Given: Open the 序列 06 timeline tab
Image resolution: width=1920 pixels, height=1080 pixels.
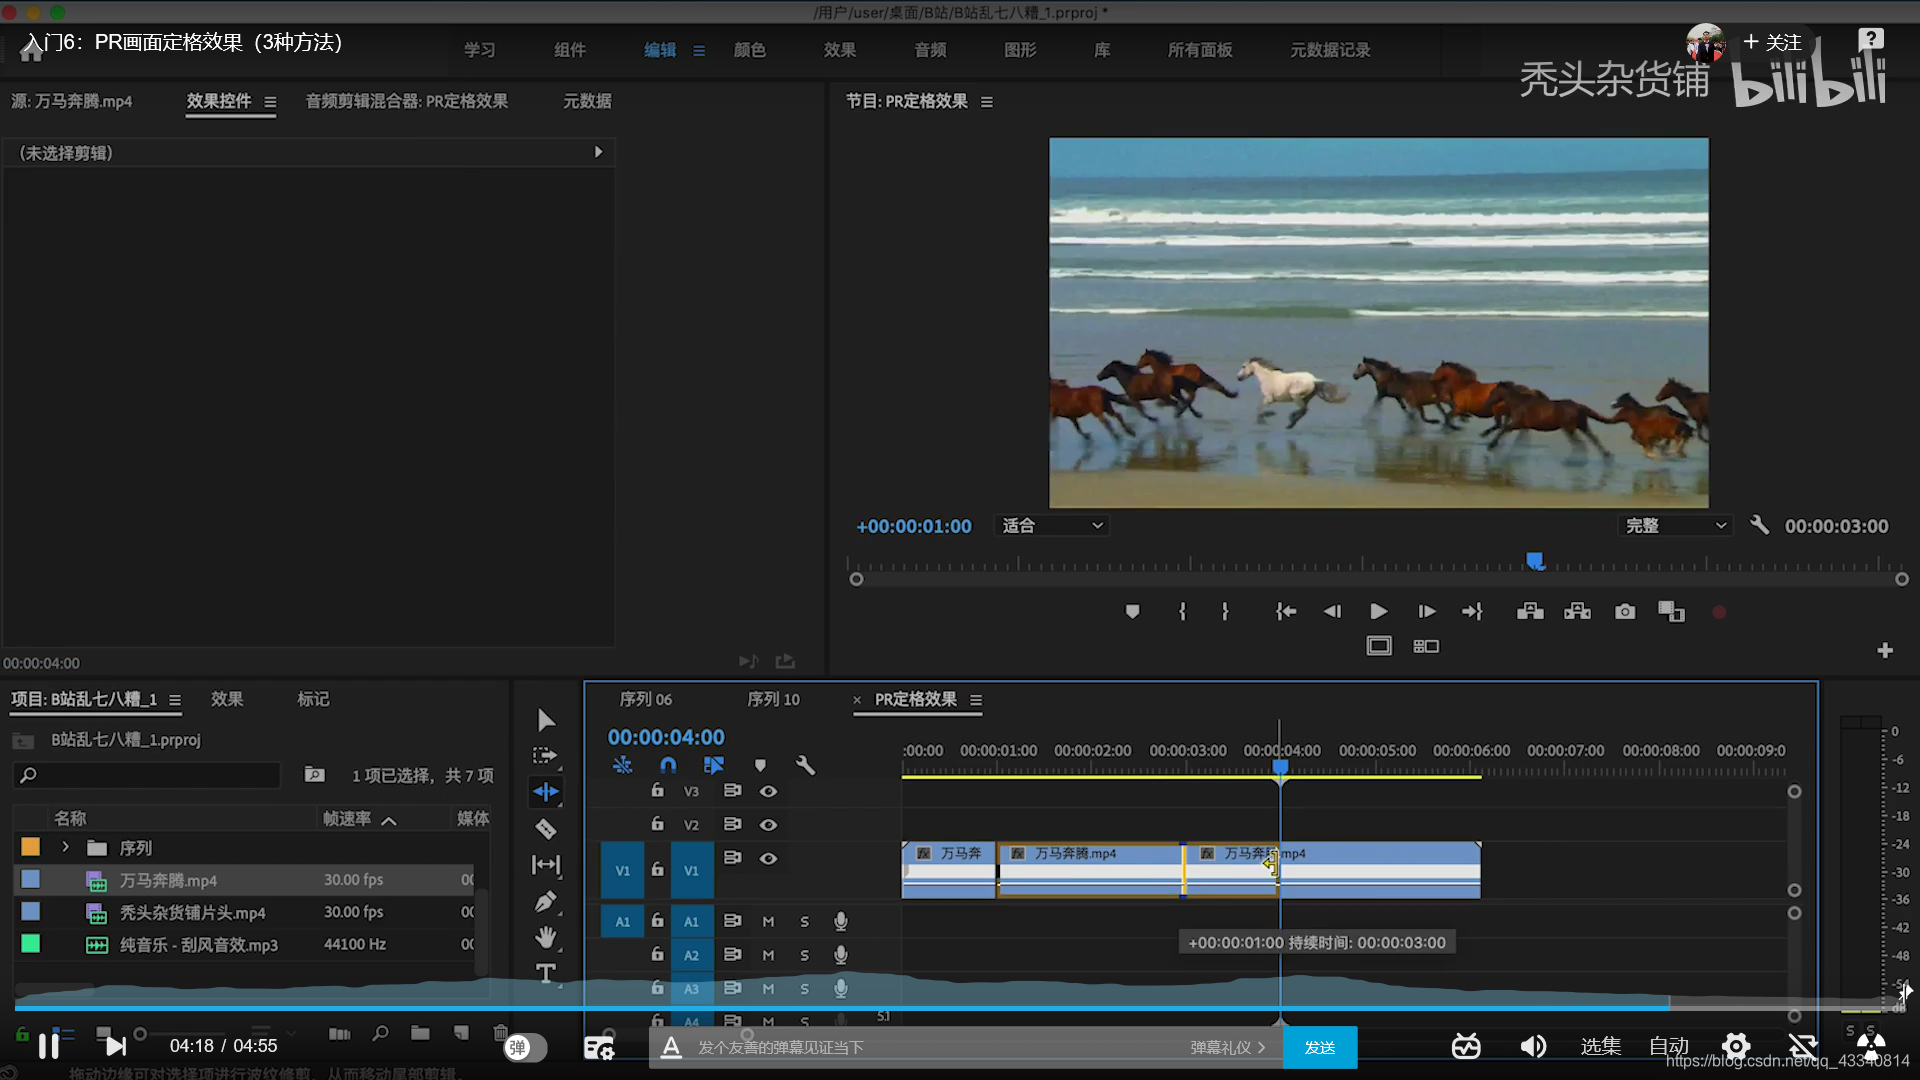Looking at the screenshot, I should (x=645, y=700).
